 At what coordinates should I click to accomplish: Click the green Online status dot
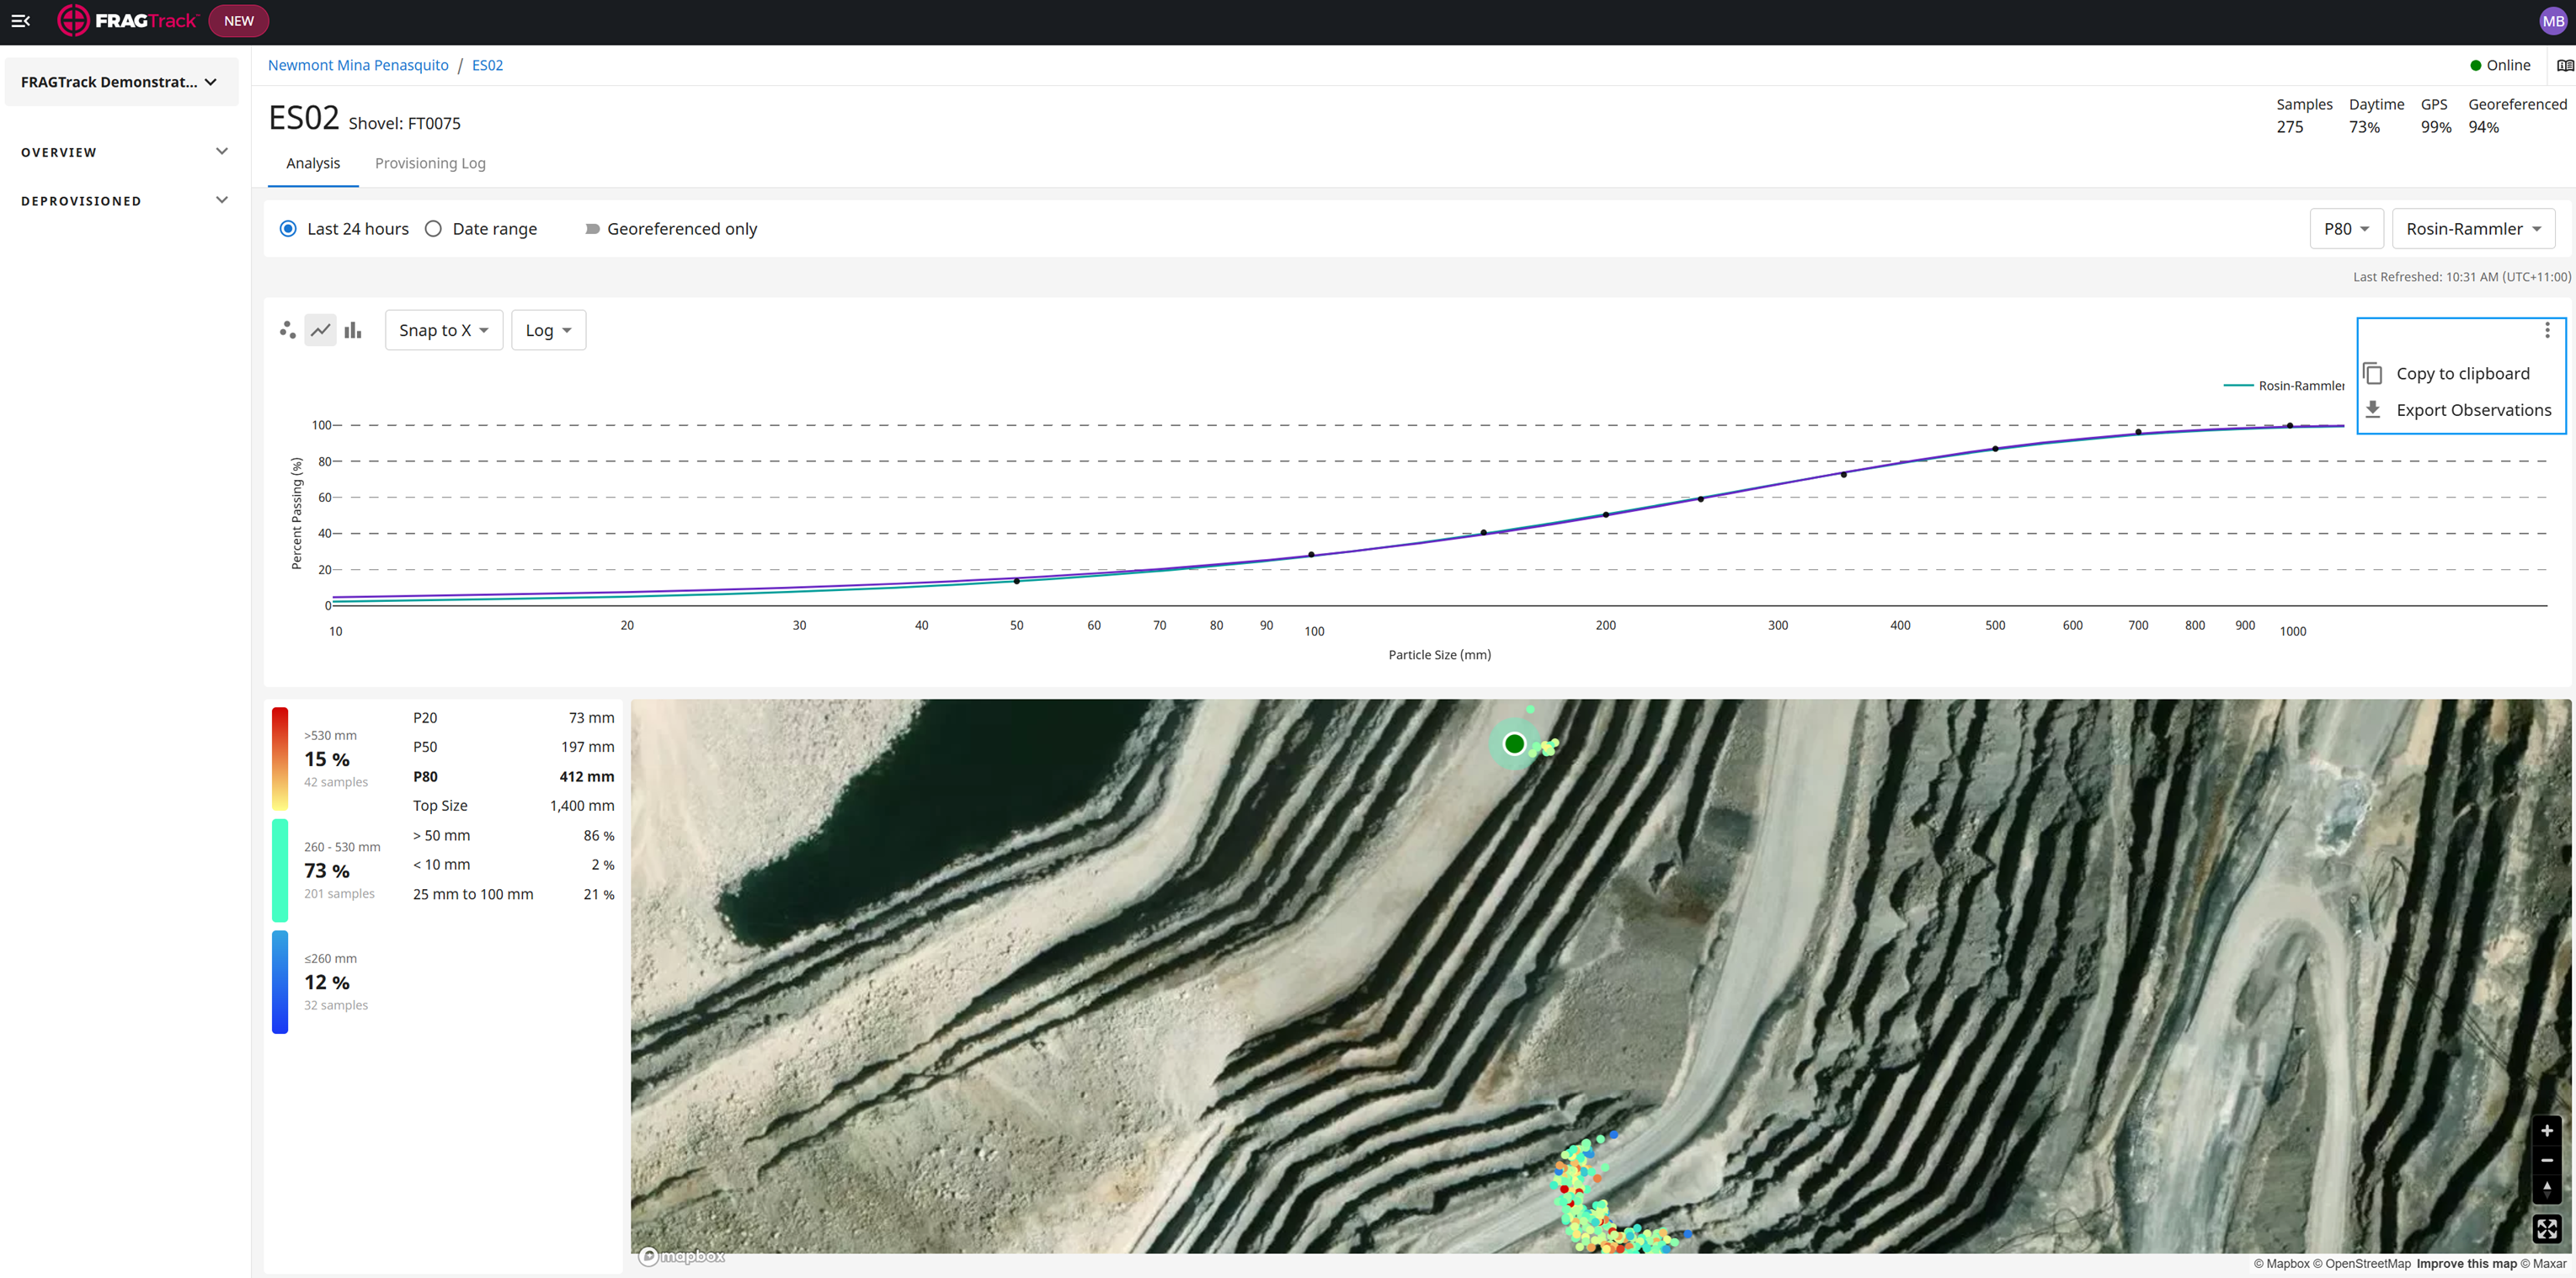pos(2476,65)
